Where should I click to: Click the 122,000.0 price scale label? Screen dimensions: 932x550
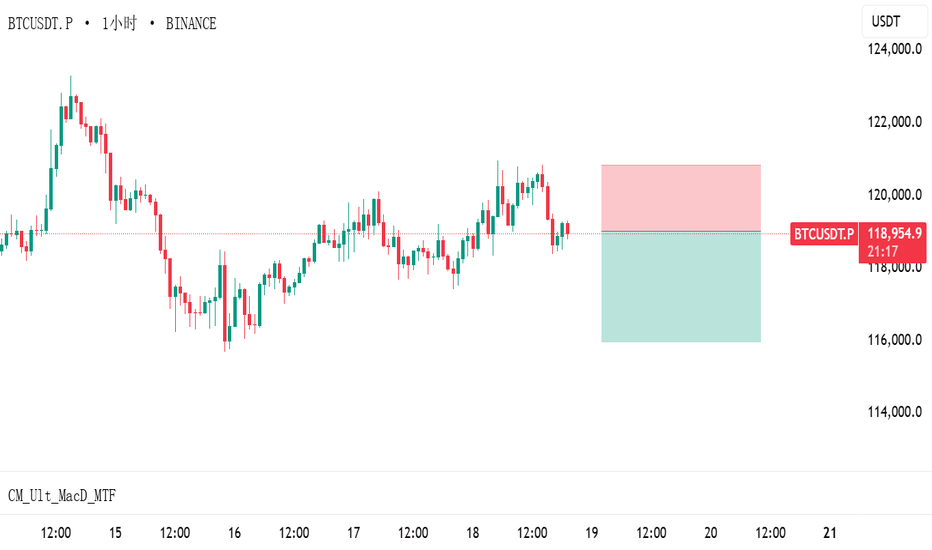pyautogui.click(x=895, y=122)
